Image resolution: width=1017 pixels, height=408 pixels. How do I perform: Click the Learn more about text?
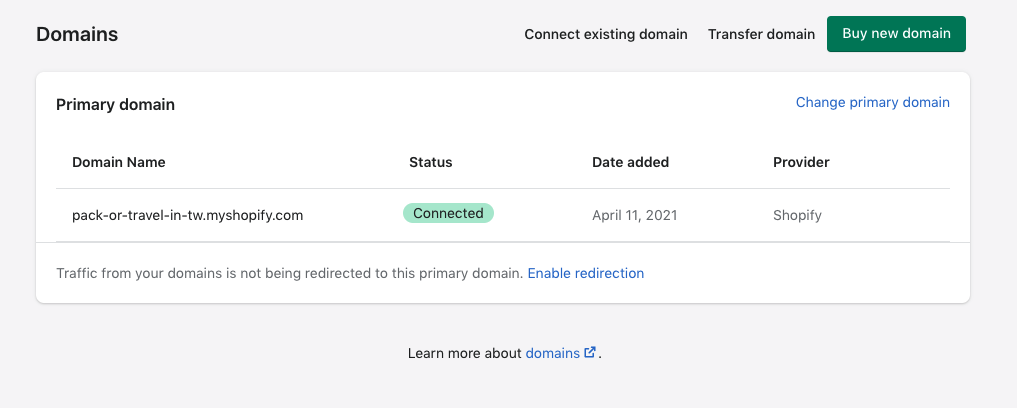[x=464, y=353]
